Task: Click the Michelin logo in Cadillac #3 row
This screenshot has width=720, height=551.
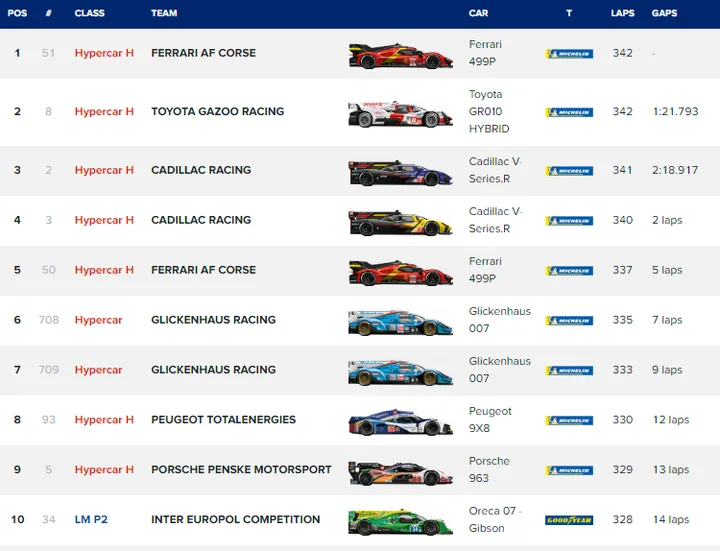Action: pyautogui.click(x=569, y=221)
